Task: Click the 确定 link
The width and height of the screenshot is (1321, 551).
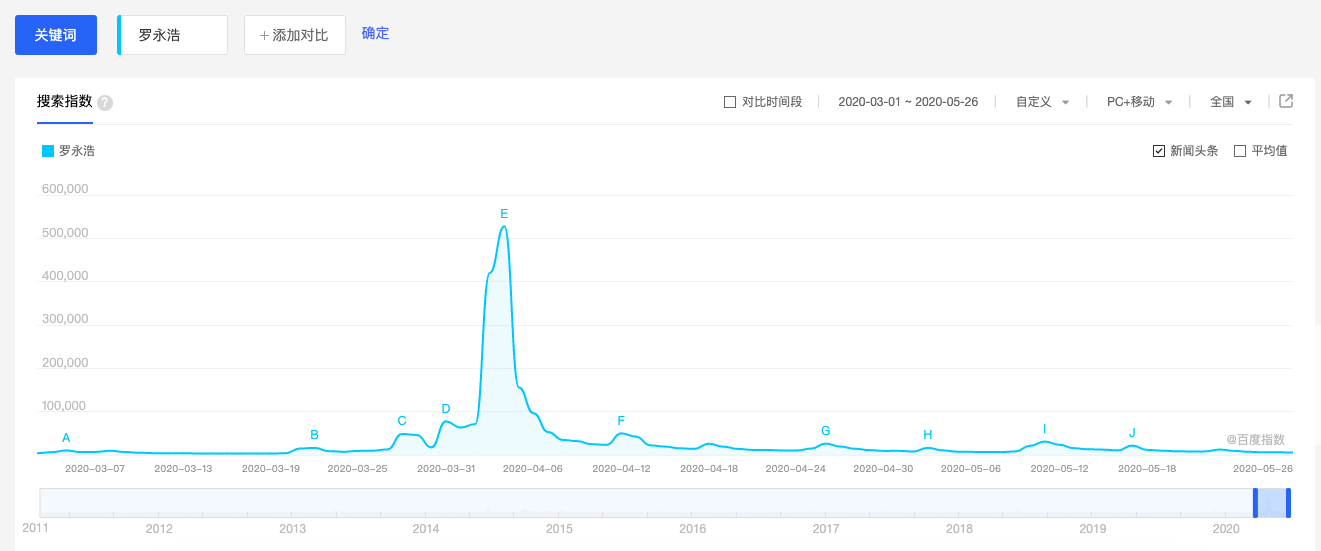Action: [x=376, y=33]
